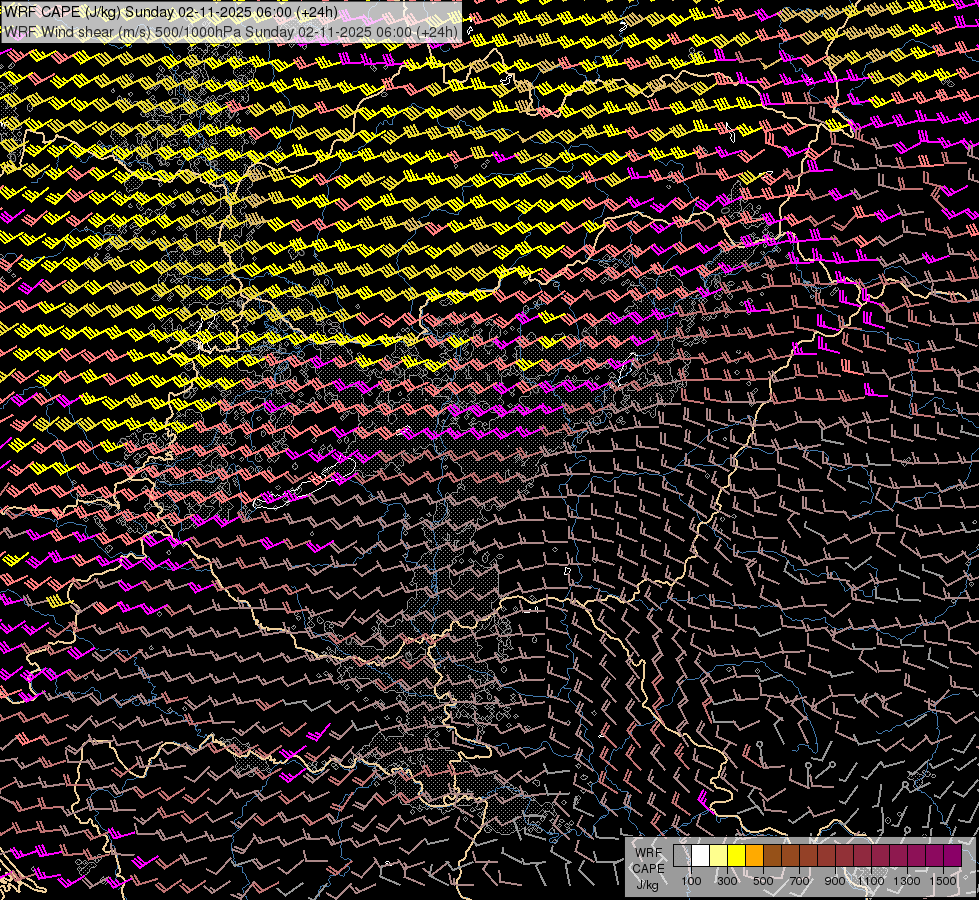Viewport: 979px width, 900px height.
Task: Click the 1100 legend scale label
Action: click(x=871, y=880)
